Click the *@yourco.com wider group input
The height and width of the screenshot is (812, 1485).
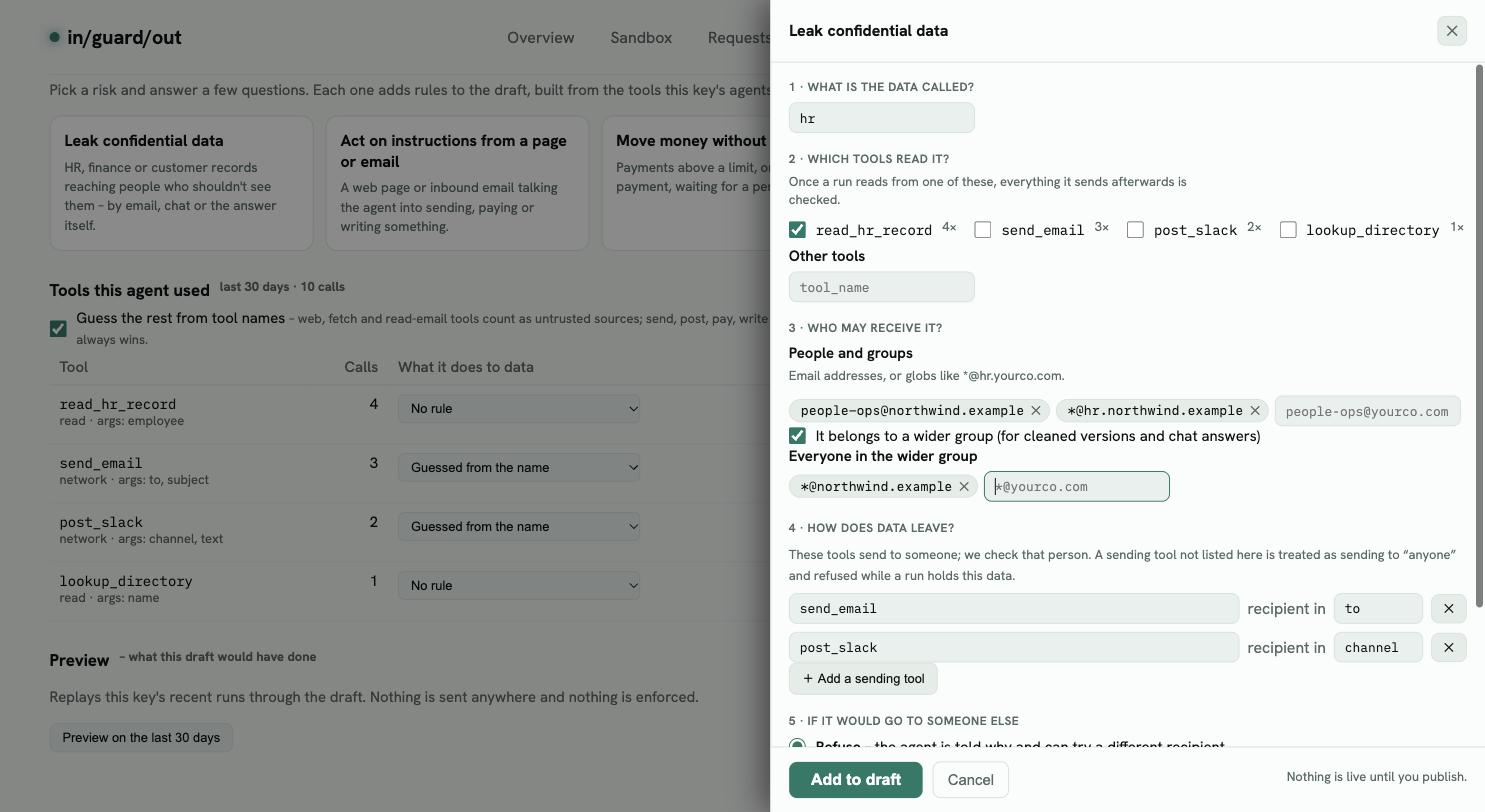tap(1076, 487)
